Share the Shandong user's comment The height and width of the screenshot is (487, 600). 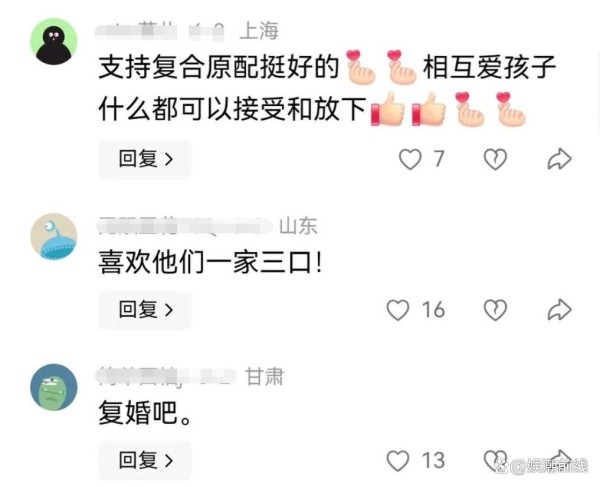(x=559, y=309)
